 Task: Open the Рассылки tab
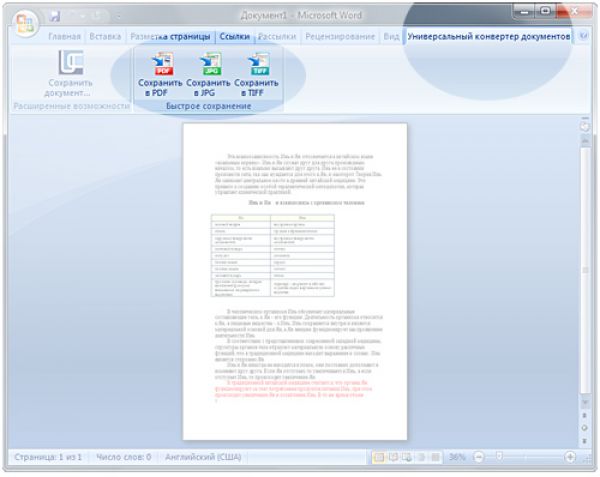tap(277, 37)
